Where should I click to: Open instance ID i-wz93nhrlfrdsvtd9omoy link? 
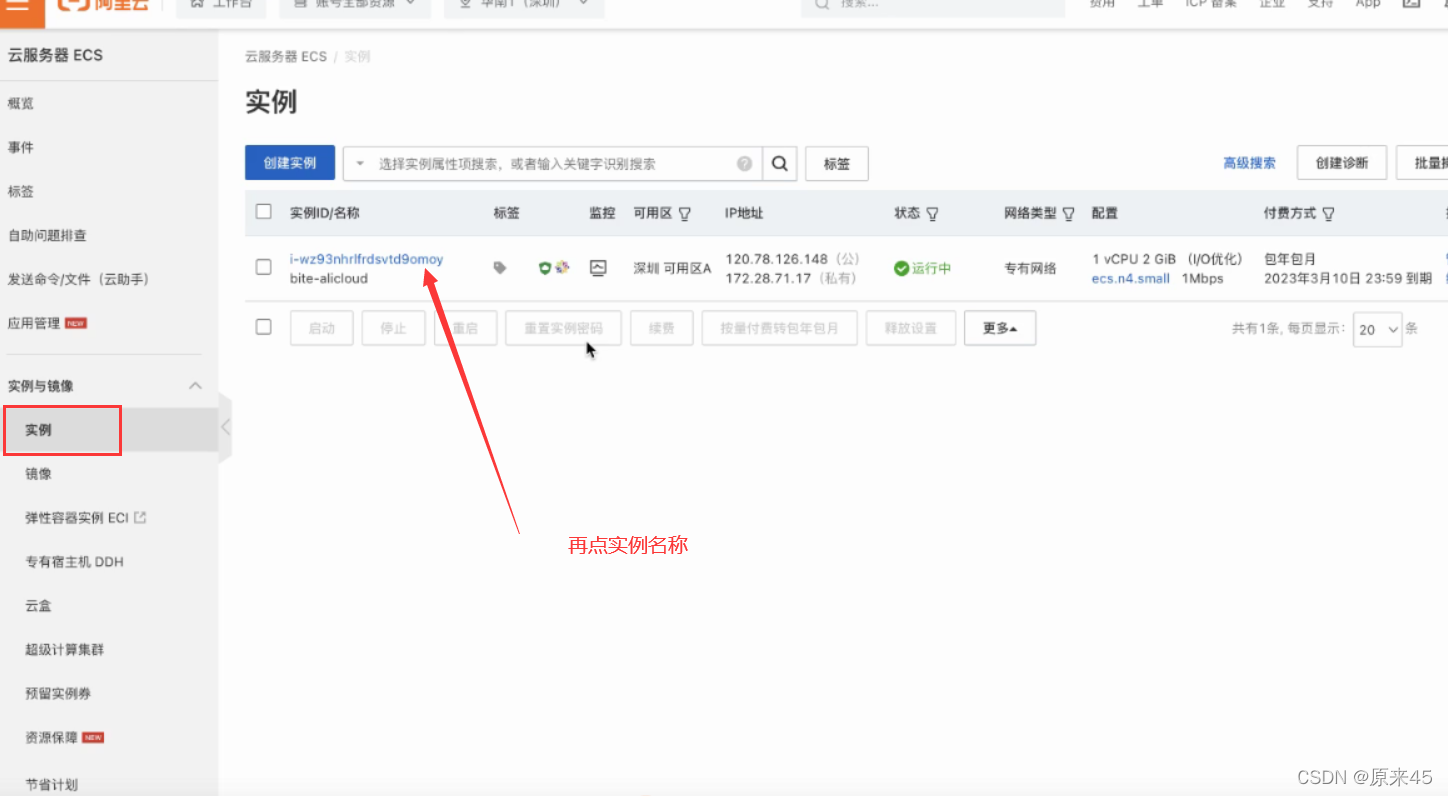coord(366,260)
